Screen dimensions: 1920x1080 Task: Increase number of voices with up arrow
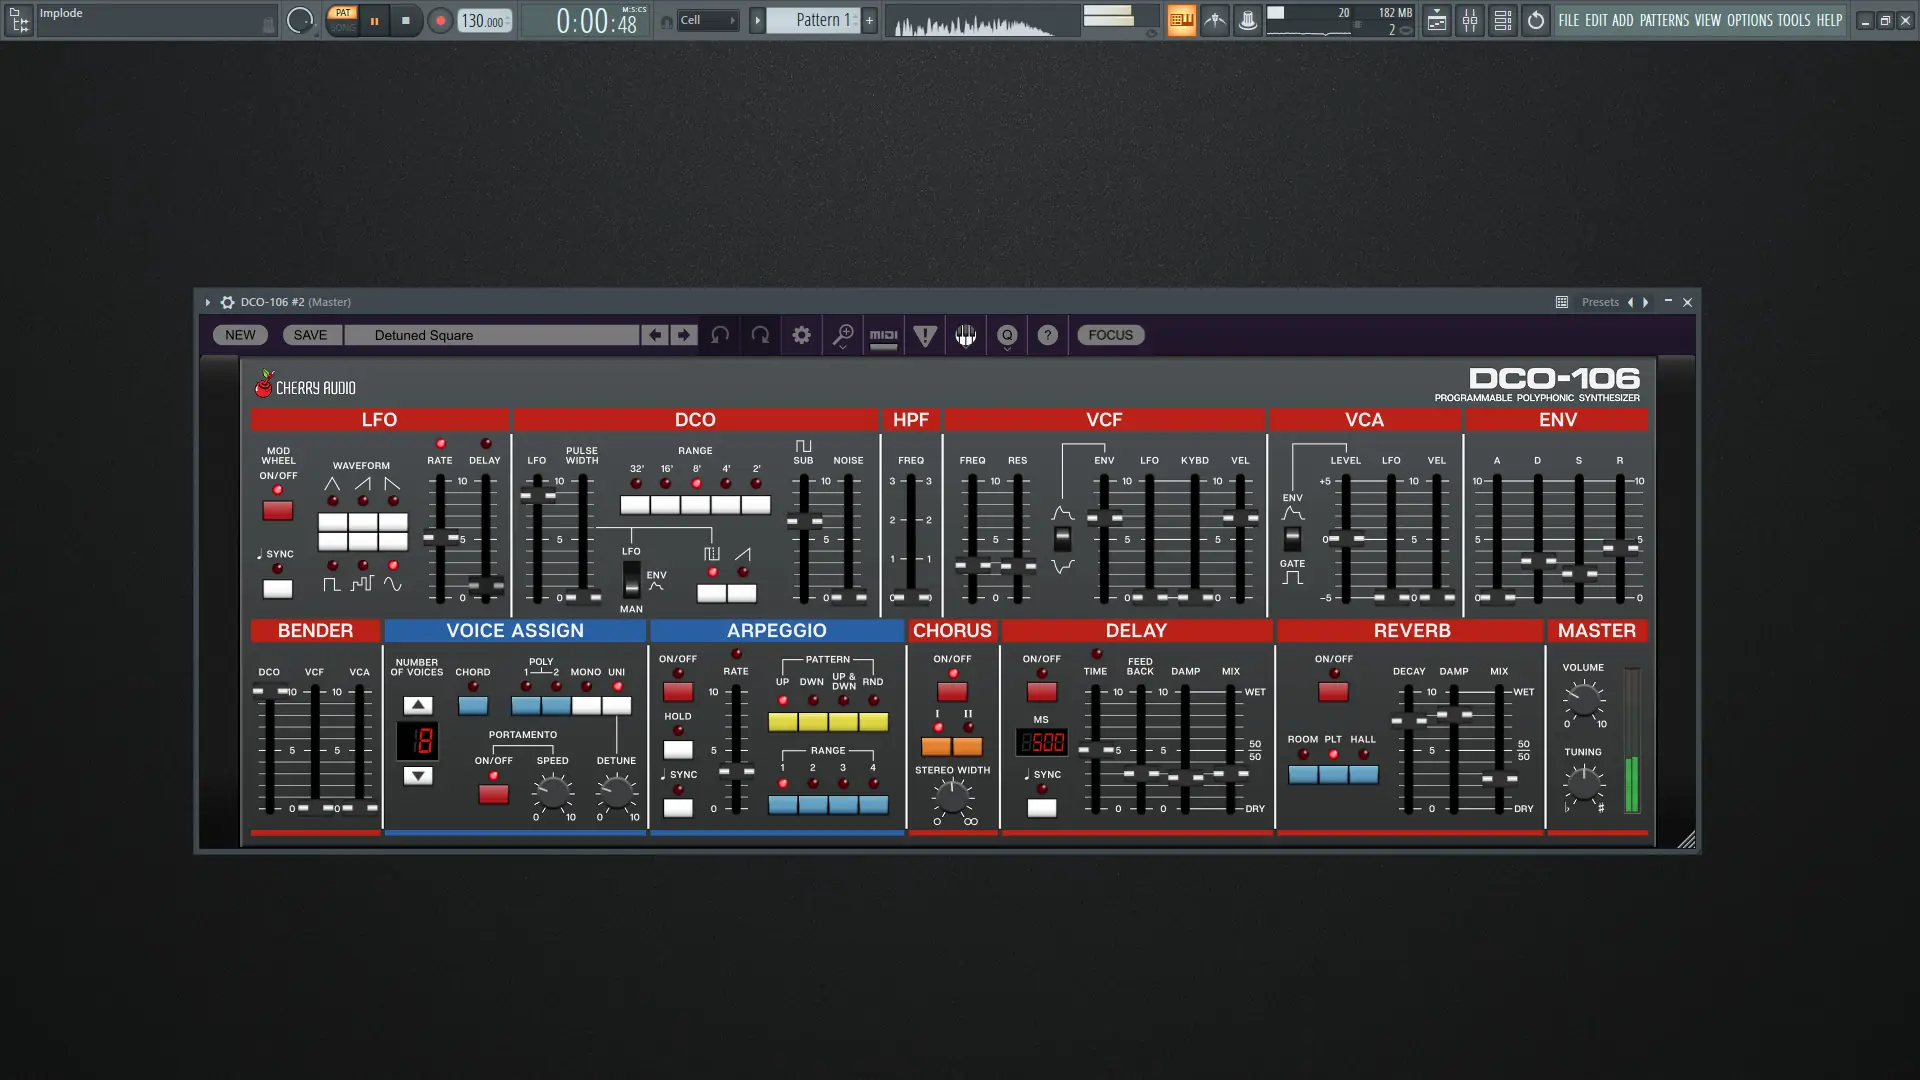[418, 705]
